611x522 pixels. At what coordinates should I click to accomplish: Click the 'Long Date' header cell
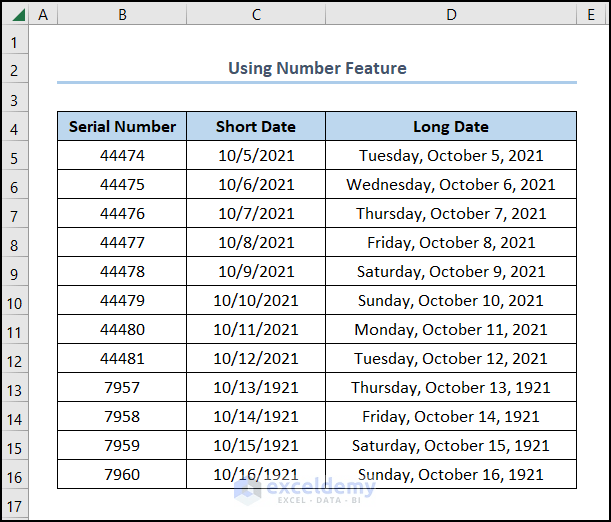click(x=451, y=126)
